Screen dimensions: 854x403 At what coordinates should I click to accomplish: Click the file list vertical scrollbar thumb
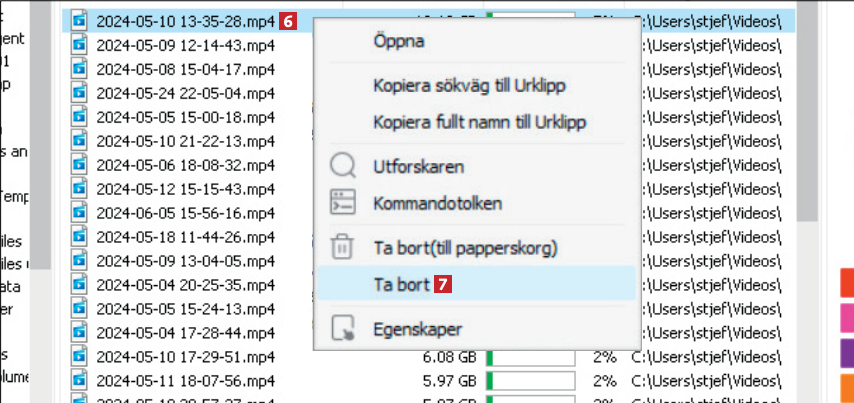(807, 111)
